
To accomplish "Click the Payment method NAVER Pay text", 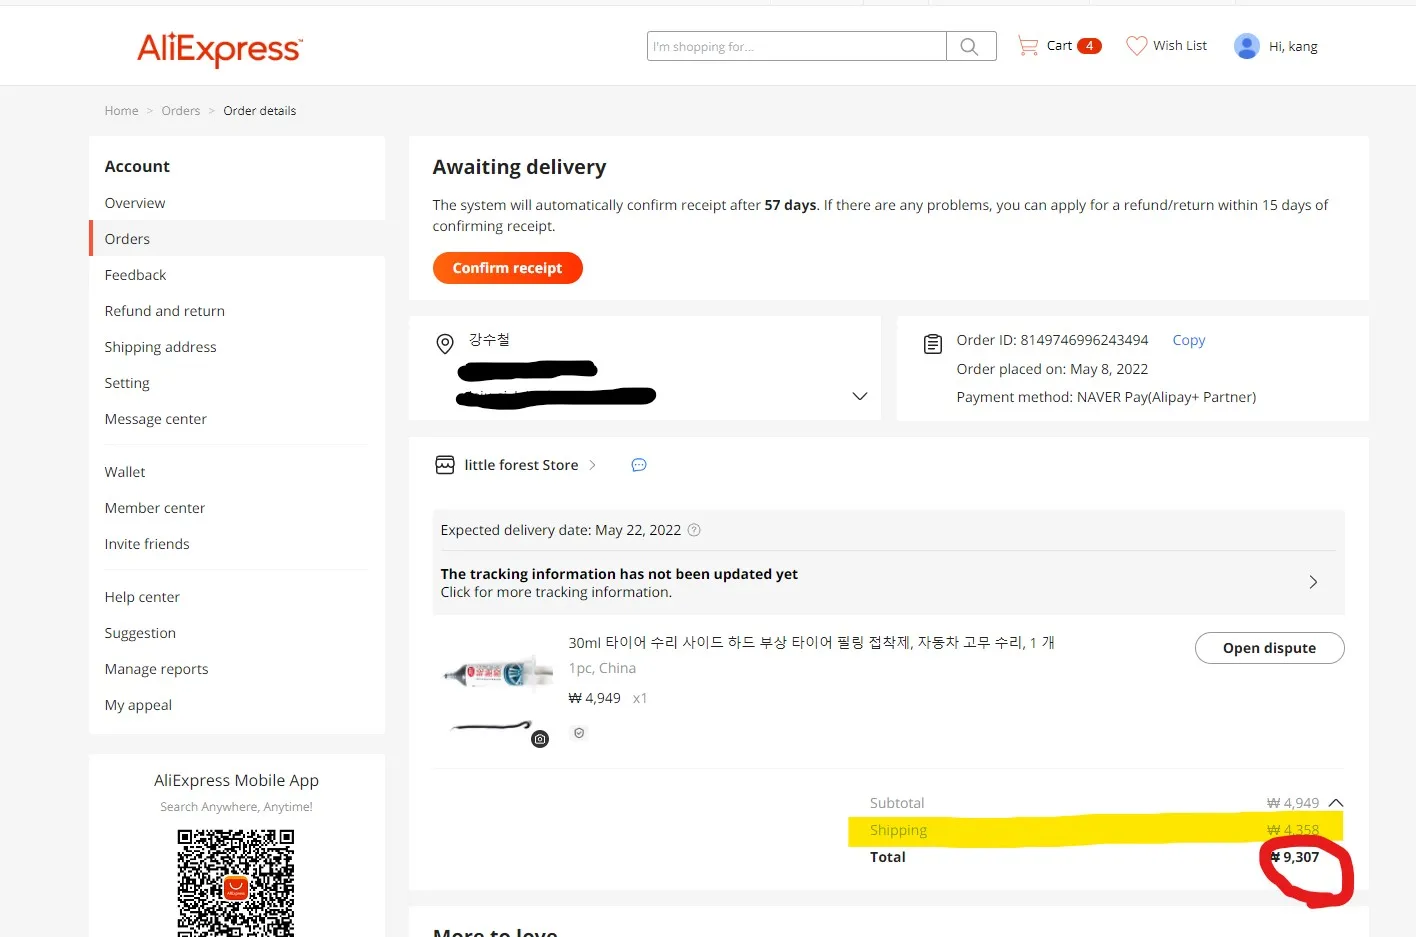I will pyautogui.click(x=1106, y=397).
